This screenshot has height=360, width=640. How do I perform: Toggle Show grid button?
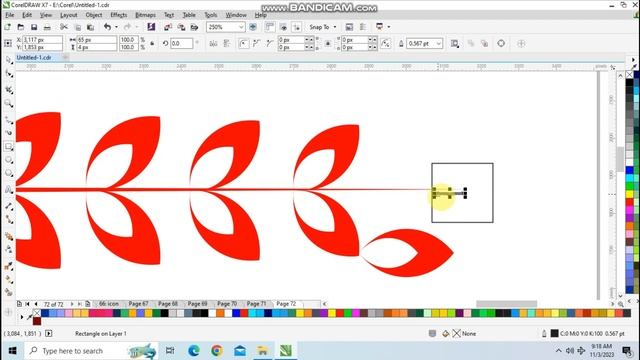tap(283, 27)
